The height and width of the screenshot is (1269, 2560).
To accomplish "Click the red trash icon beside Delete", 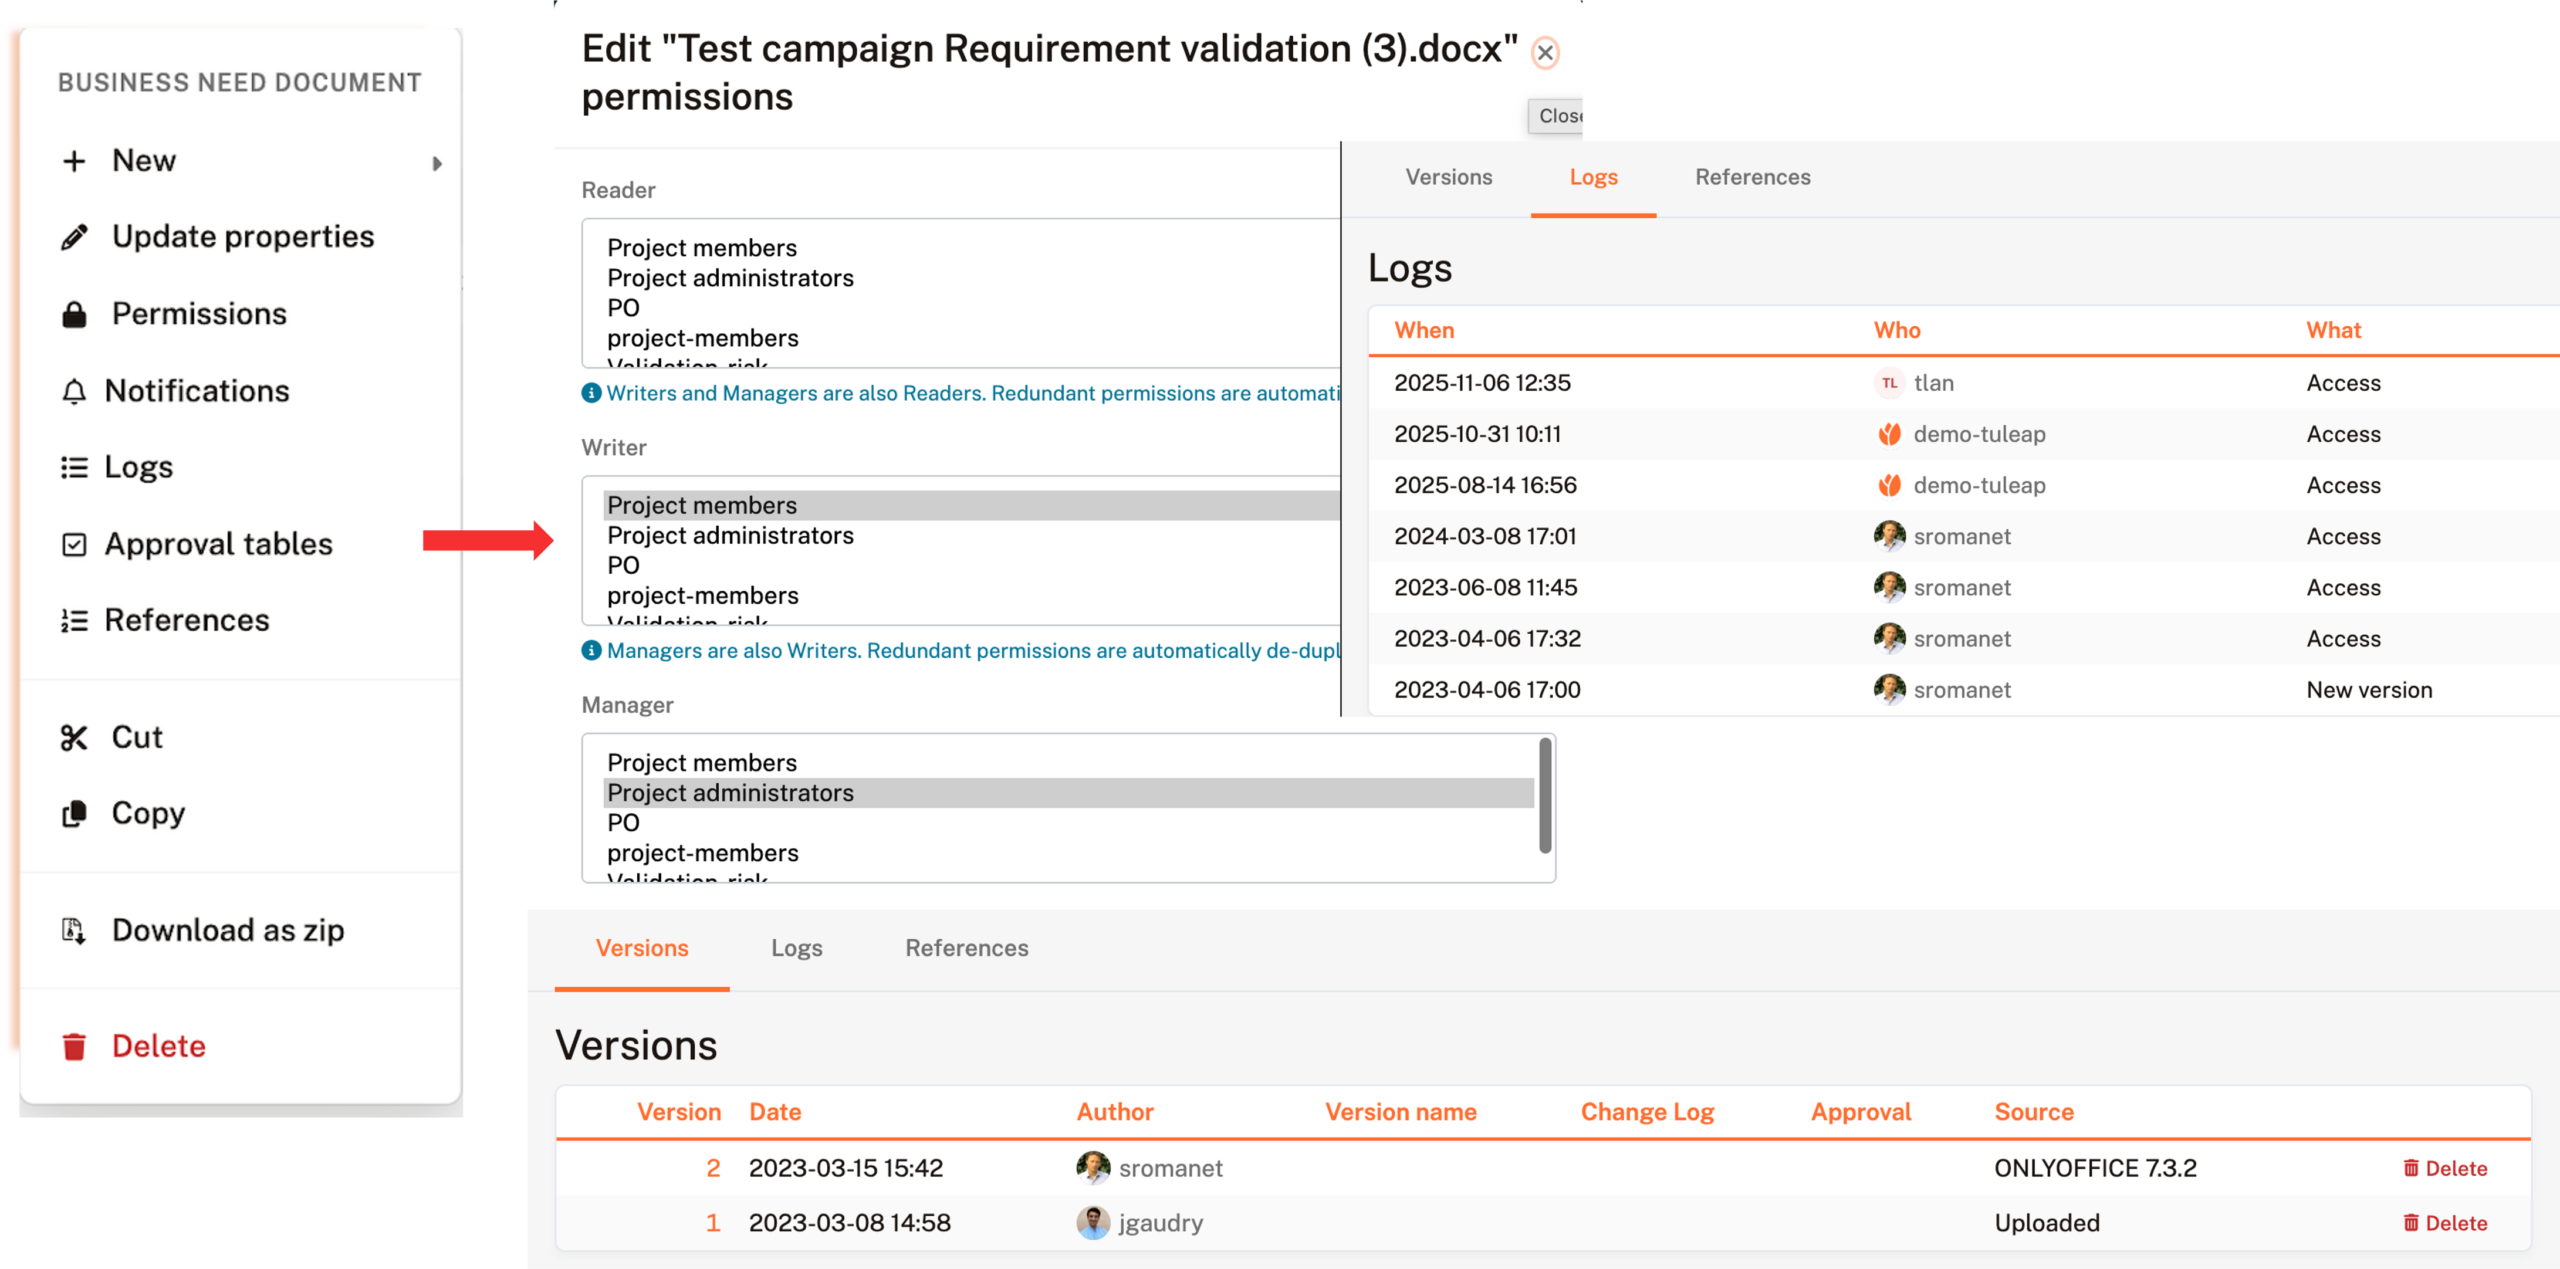I will [x=74, y=1047].
